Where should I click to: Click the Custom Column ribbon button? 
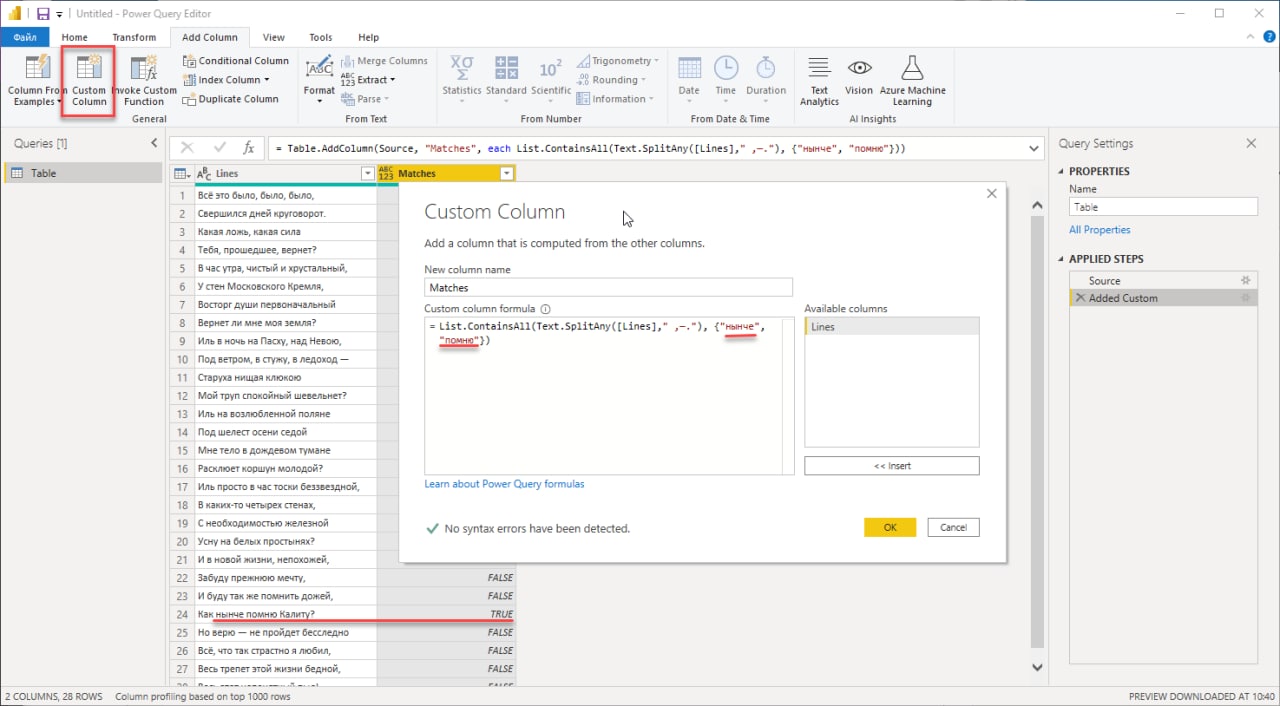click(89, 82)
